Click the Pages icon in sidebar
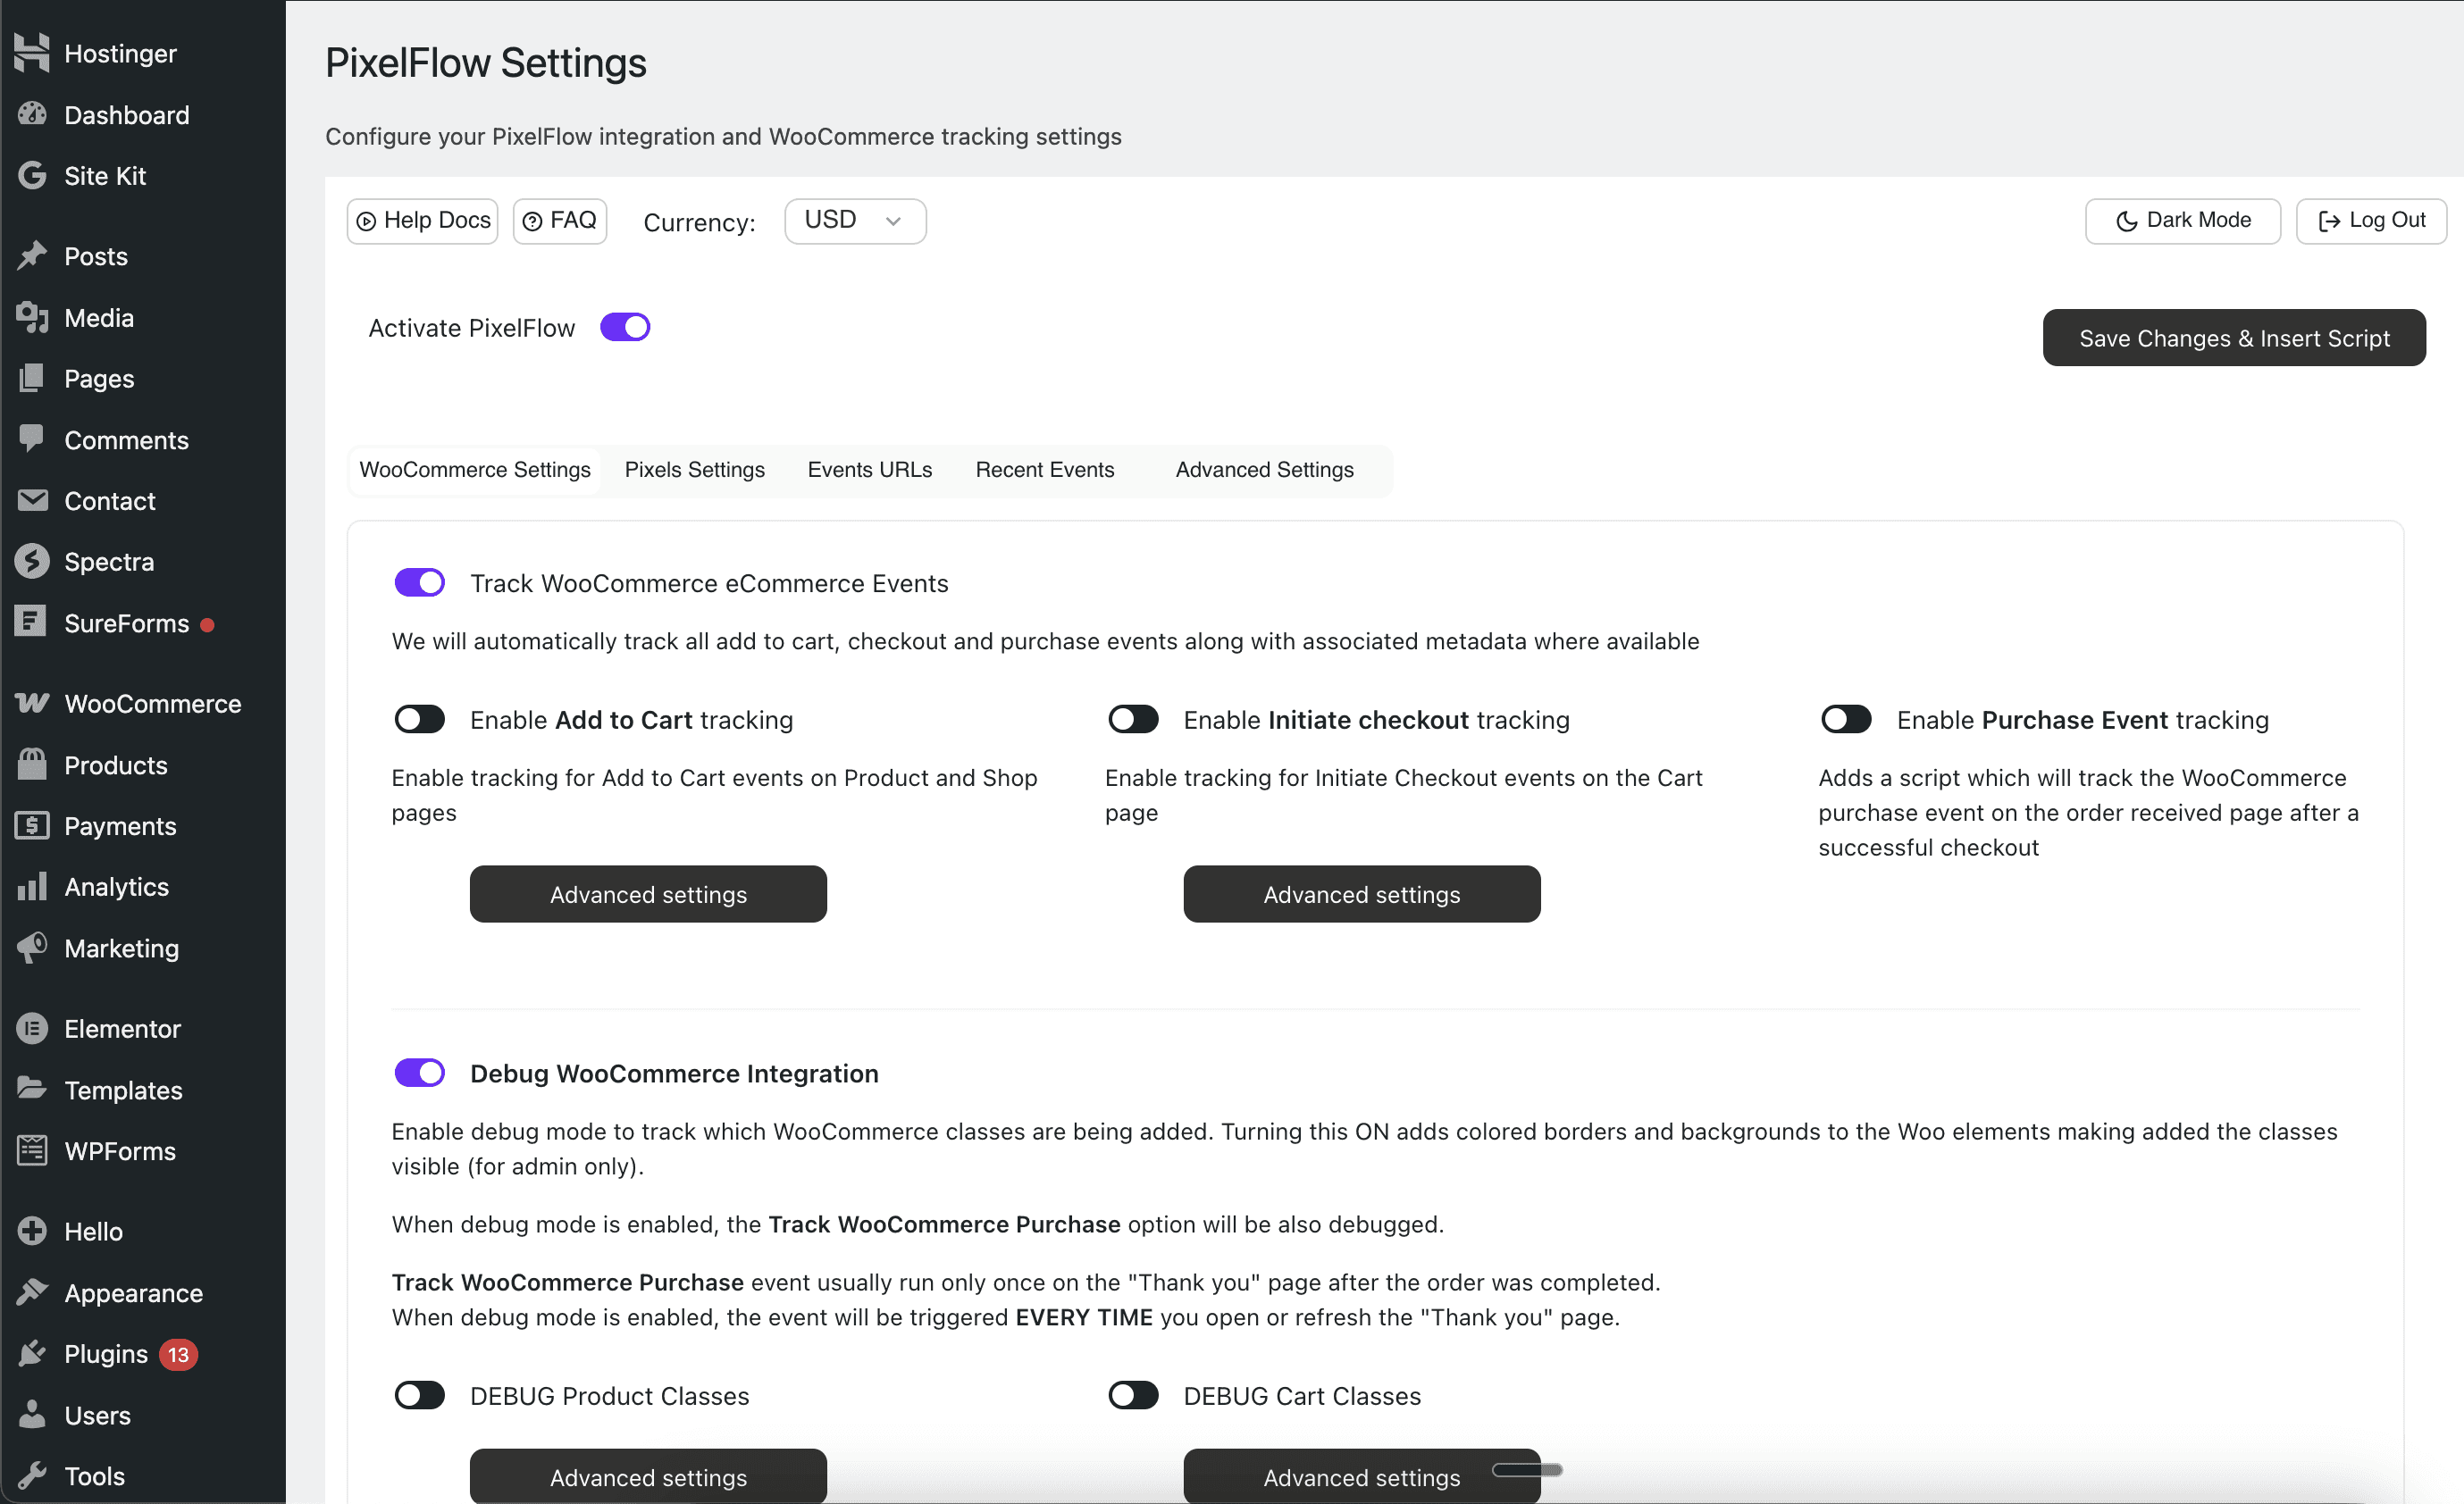Screen dimensions: 2464x1504 [32, 378]
